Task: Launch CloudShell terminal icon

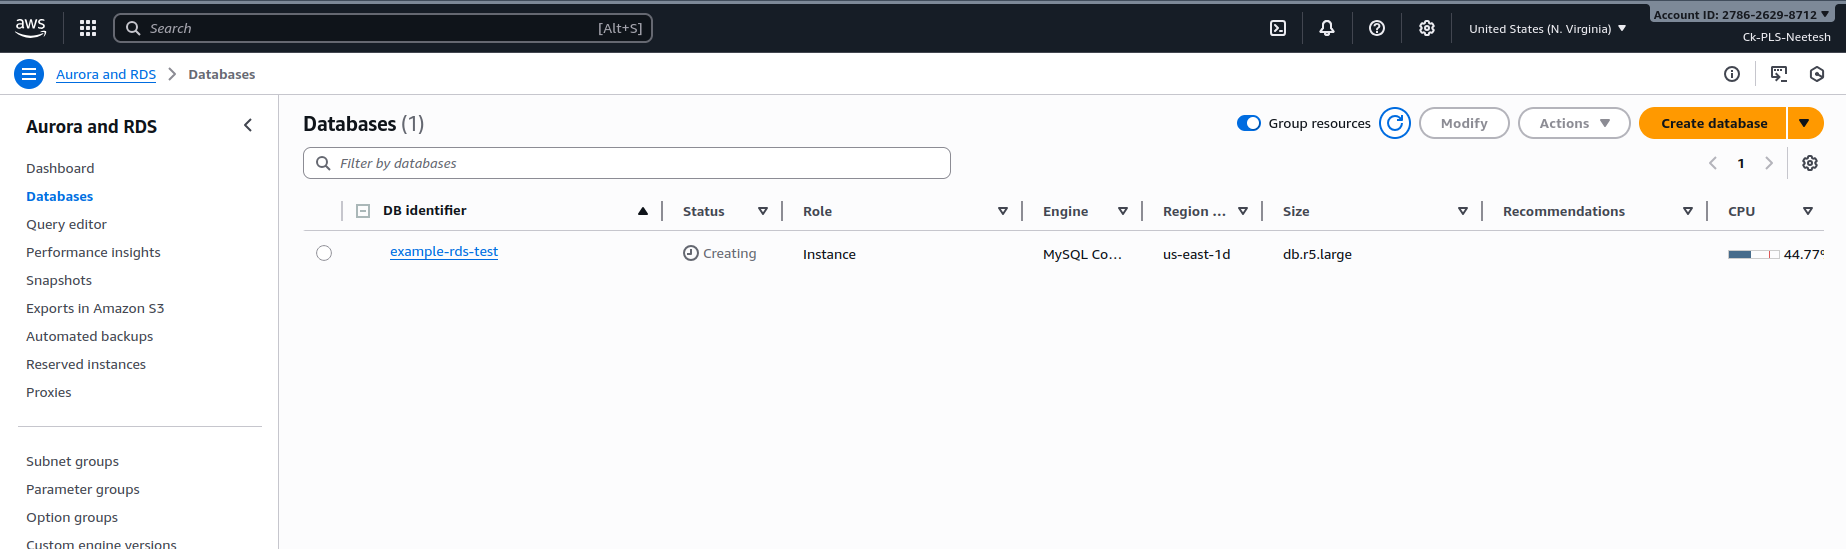Action: (1278, 28)
